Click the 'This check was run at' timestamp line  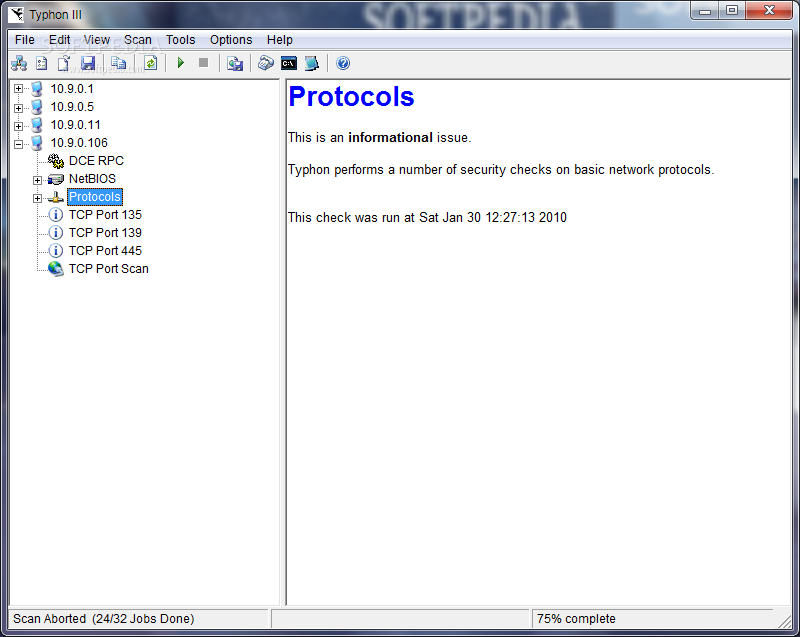[427, 217]
